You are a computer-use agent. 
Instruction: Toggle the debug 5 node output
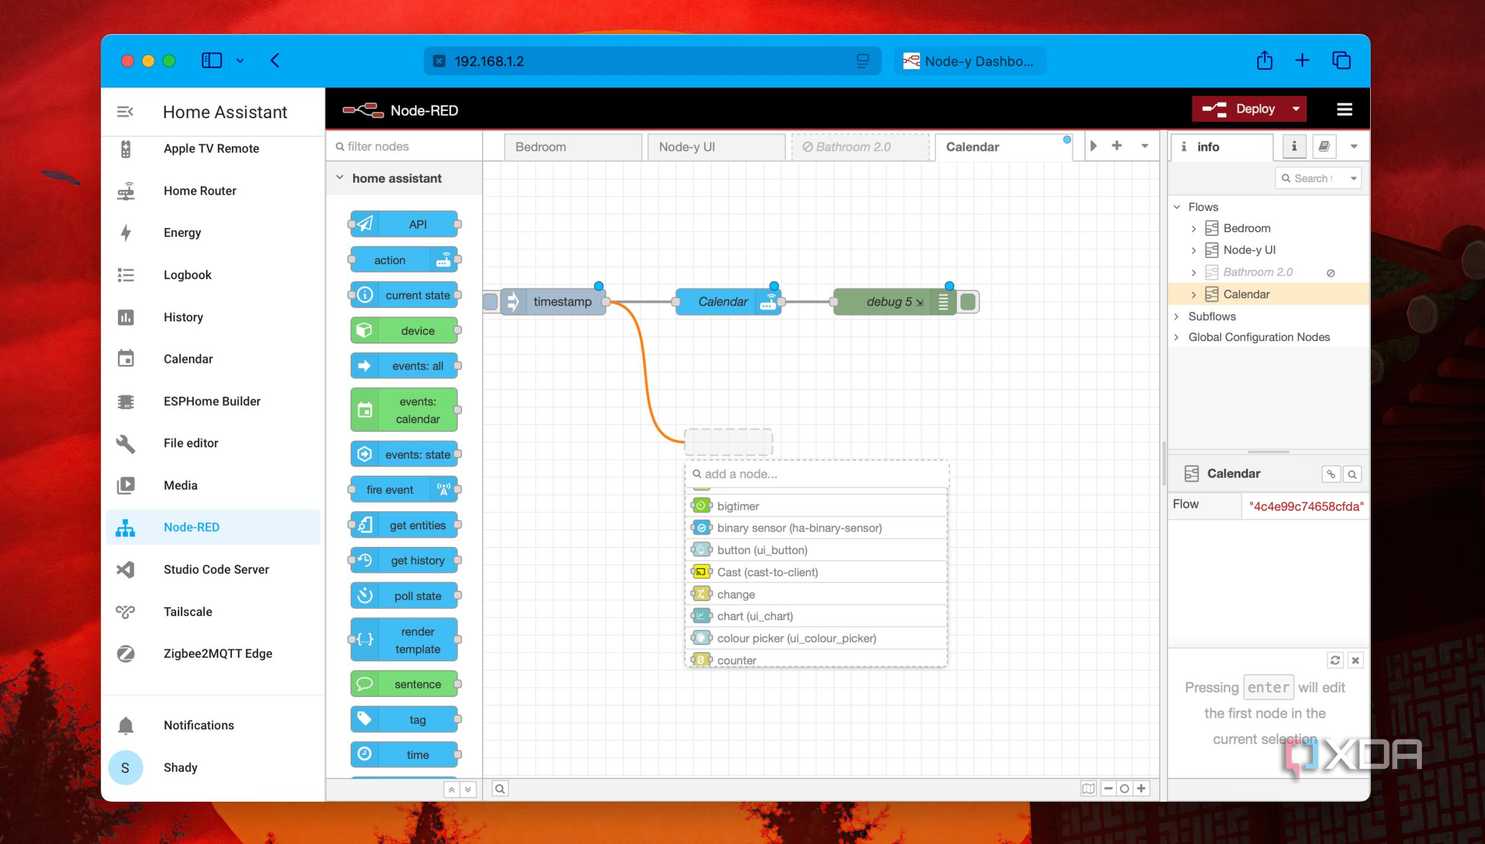click(968, 302)
